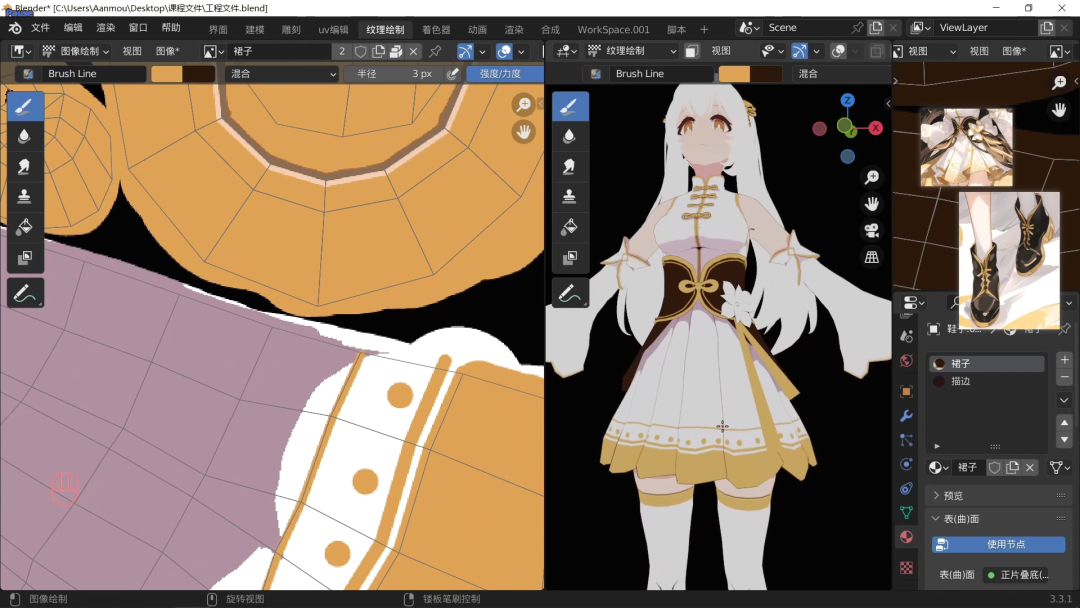Image resolution: width=1080 pixels, height=608 pixels.
Task: Click the X axis on navigation gizmo
Action: pyautogui.click(x=875, y=127)
